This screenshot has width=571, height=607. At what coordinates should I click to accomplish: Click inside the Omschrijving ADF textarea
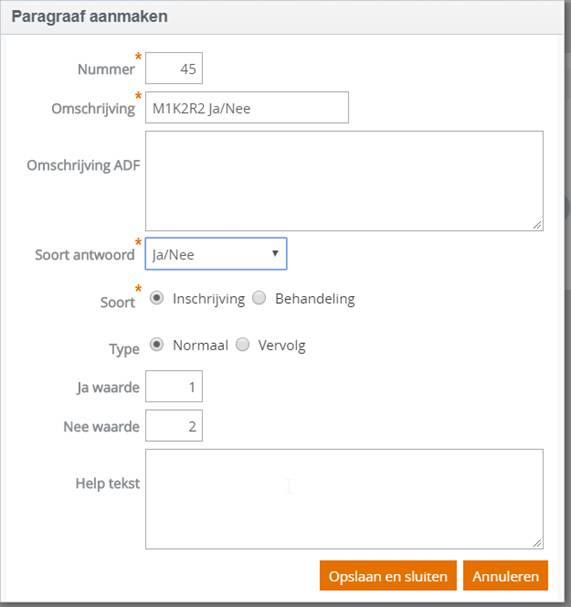pos(345,181)
